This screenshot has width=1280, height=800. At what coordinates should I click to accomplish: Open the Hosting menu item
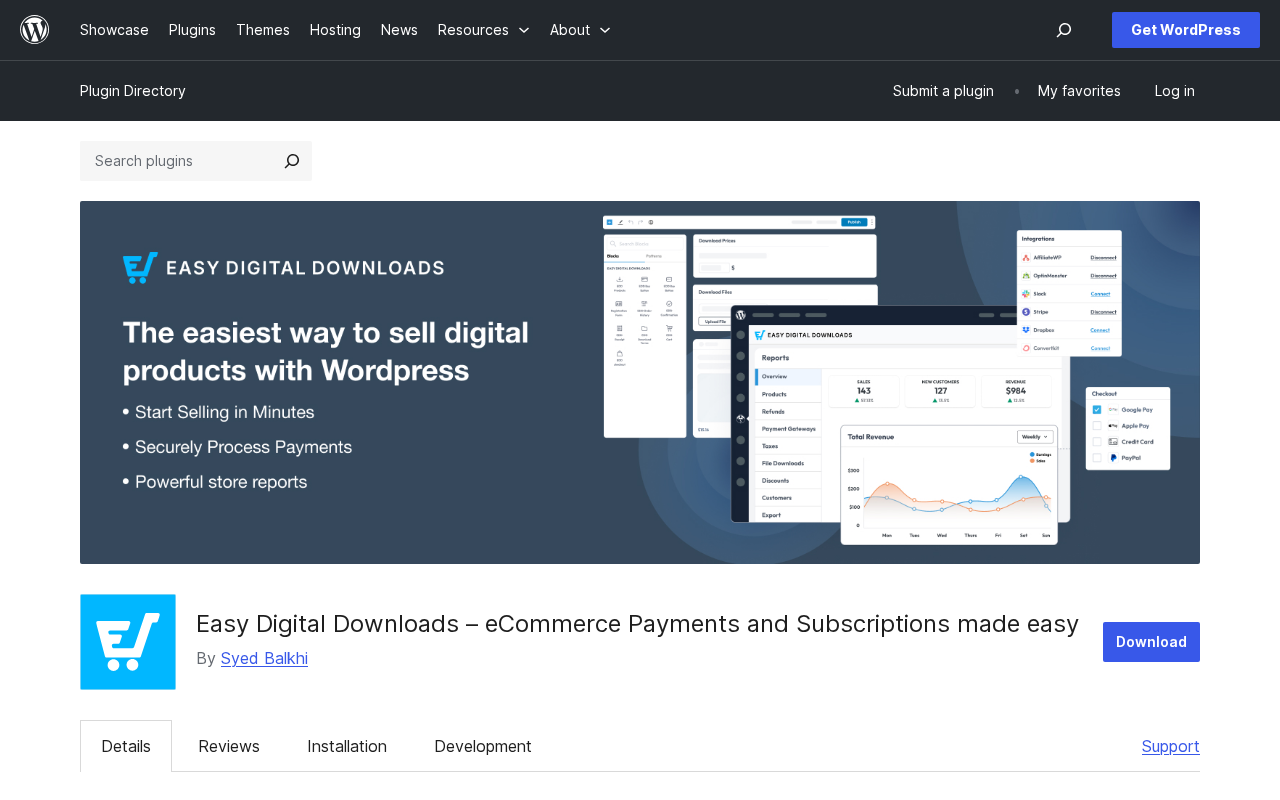pos(335,30)
